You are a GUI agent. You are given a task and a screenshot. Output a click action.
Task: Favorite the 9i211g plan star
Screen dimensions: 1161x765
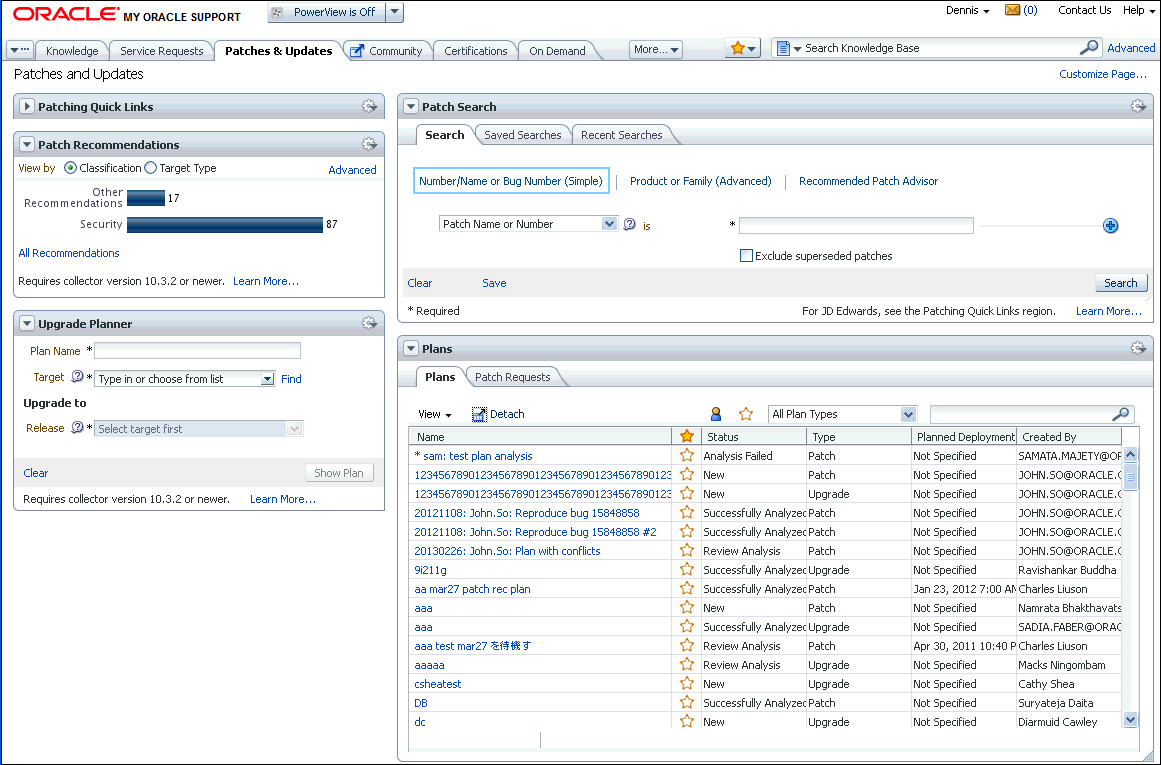[x=687, y=569]
